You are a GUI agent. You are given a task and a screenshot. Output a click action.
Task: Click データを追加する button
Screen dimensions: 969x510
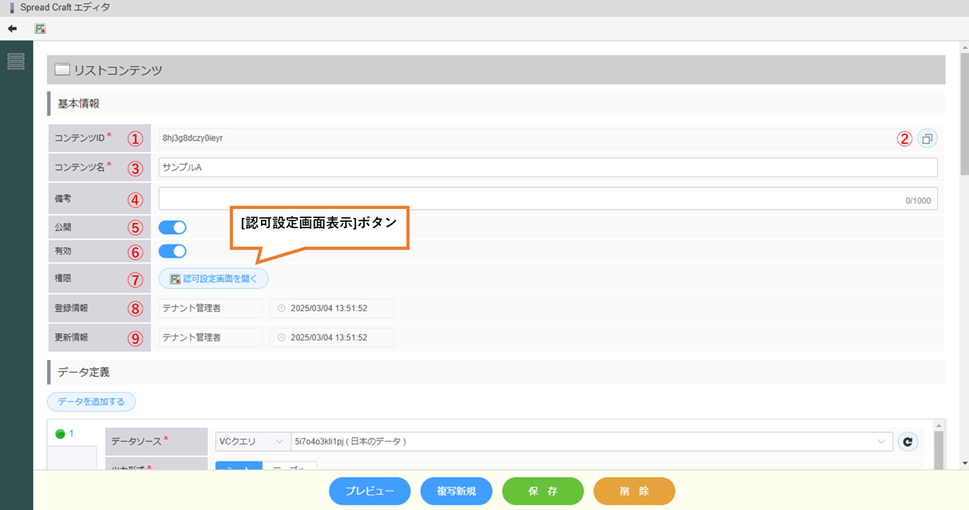point(91,401)
